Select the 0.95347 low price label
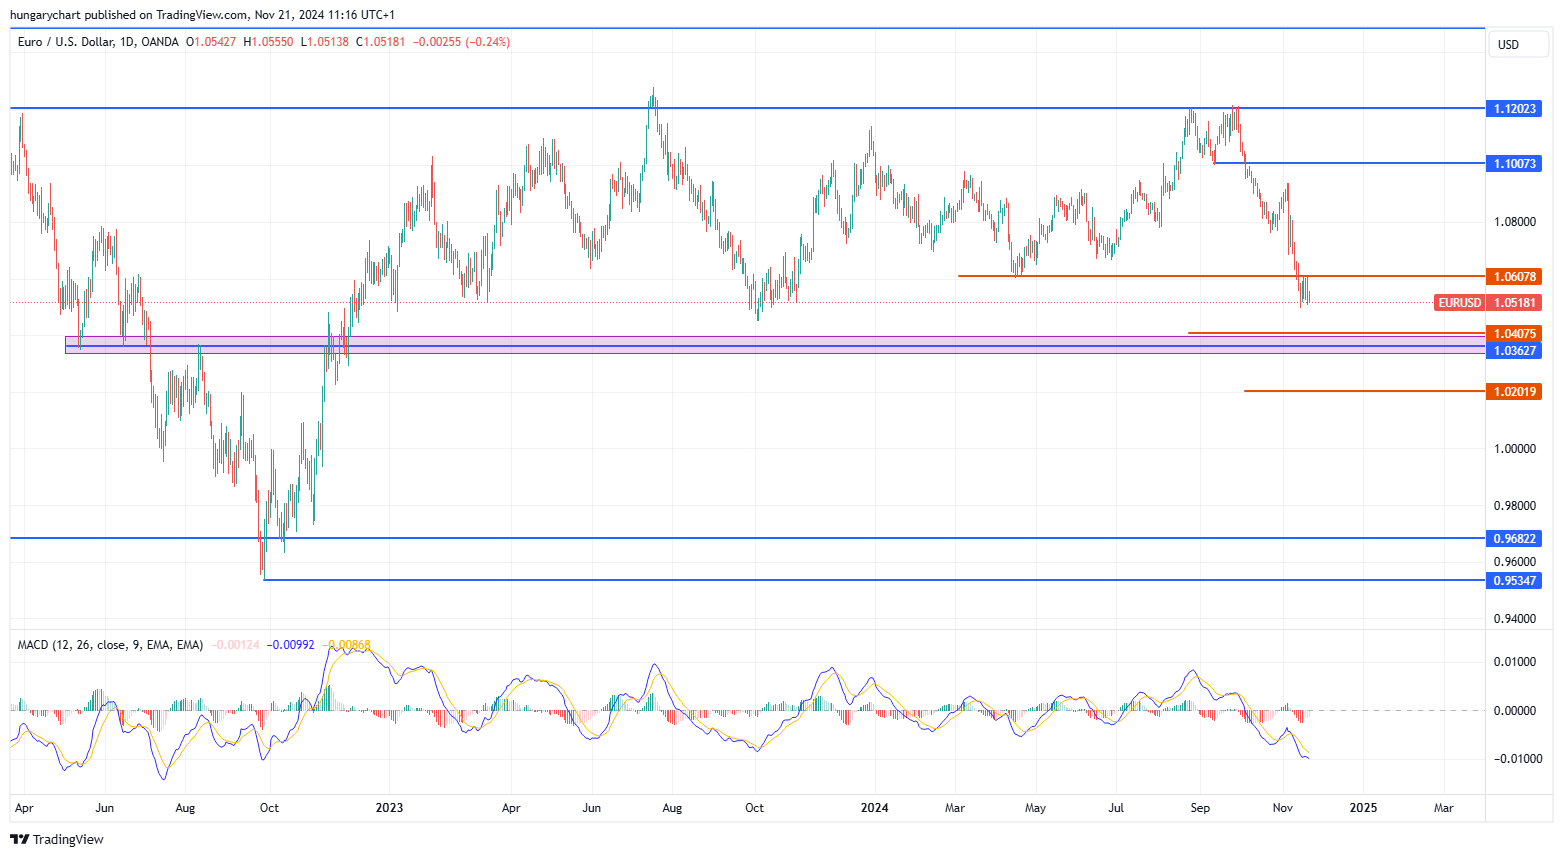 [1514, 580]
